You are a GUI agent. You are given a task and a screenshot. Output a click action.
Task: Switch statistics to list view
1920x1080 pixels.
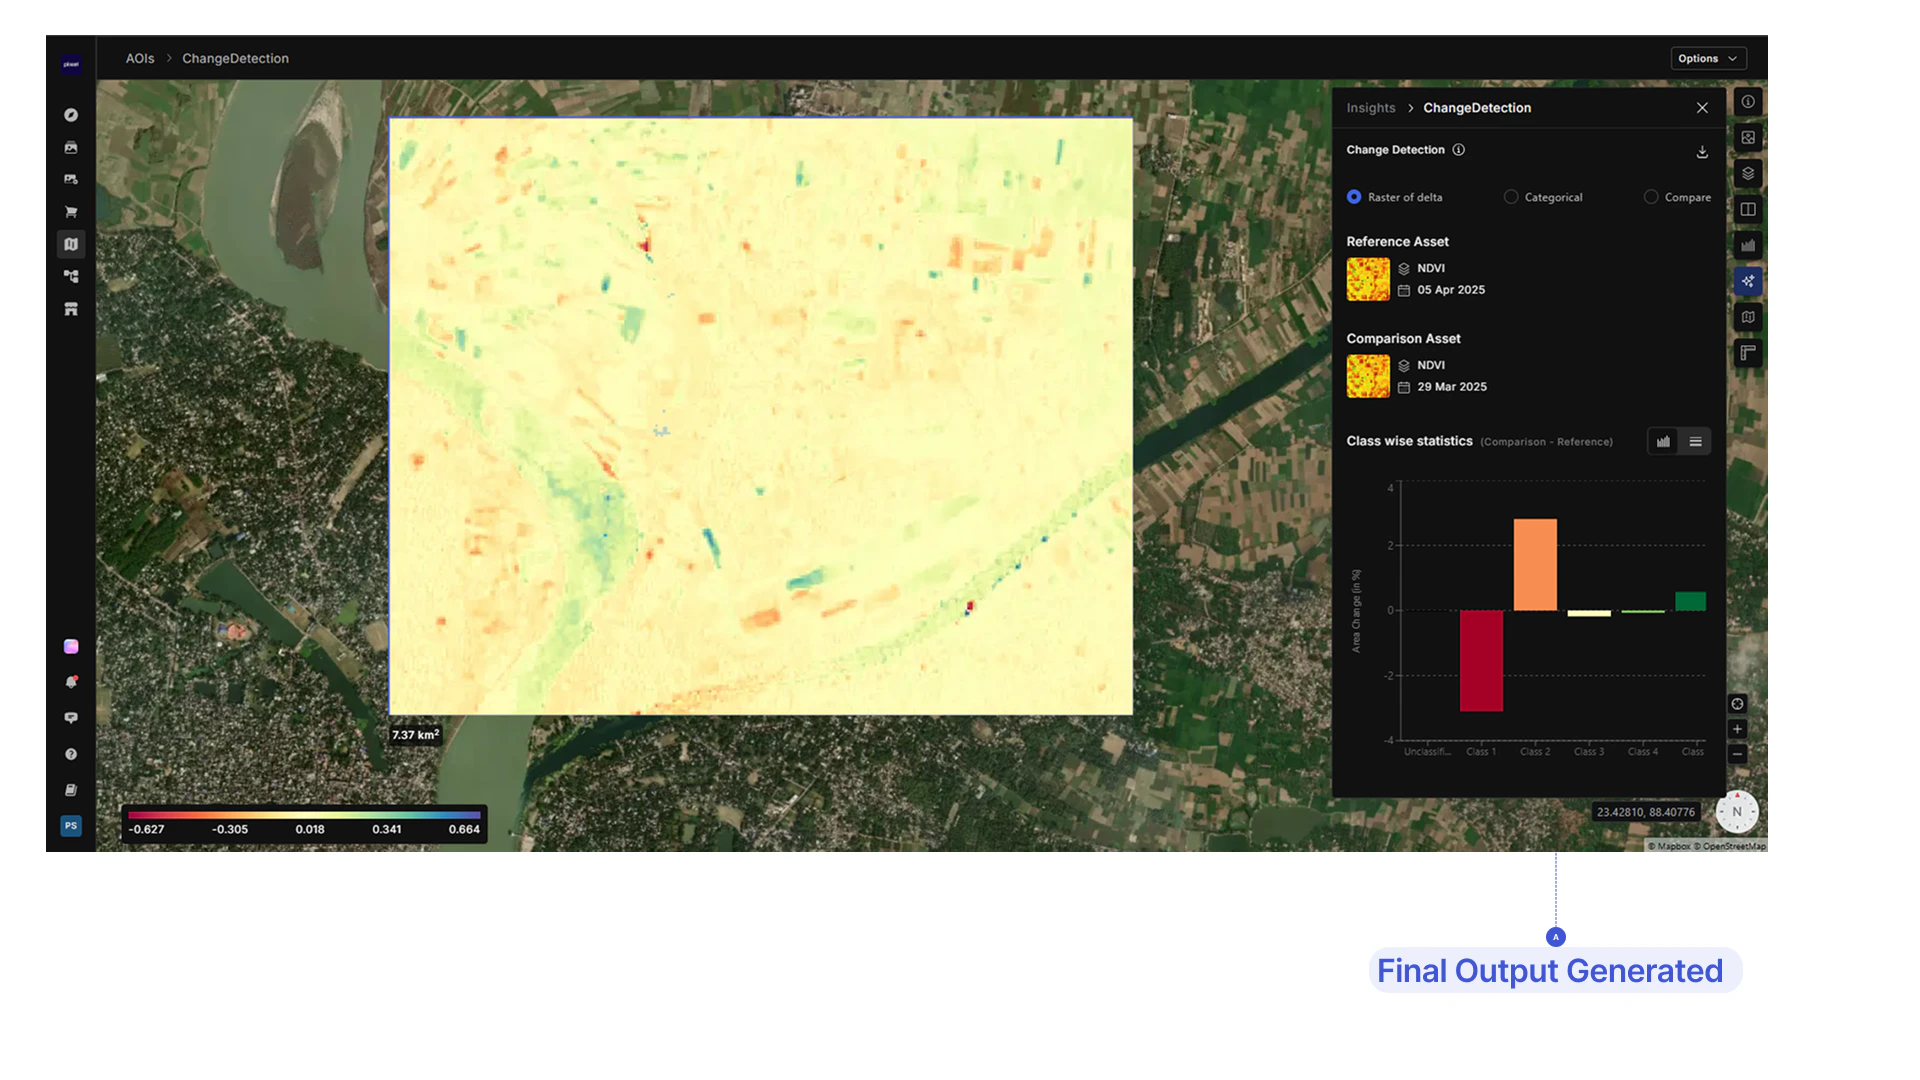[x=1695, y=441]
